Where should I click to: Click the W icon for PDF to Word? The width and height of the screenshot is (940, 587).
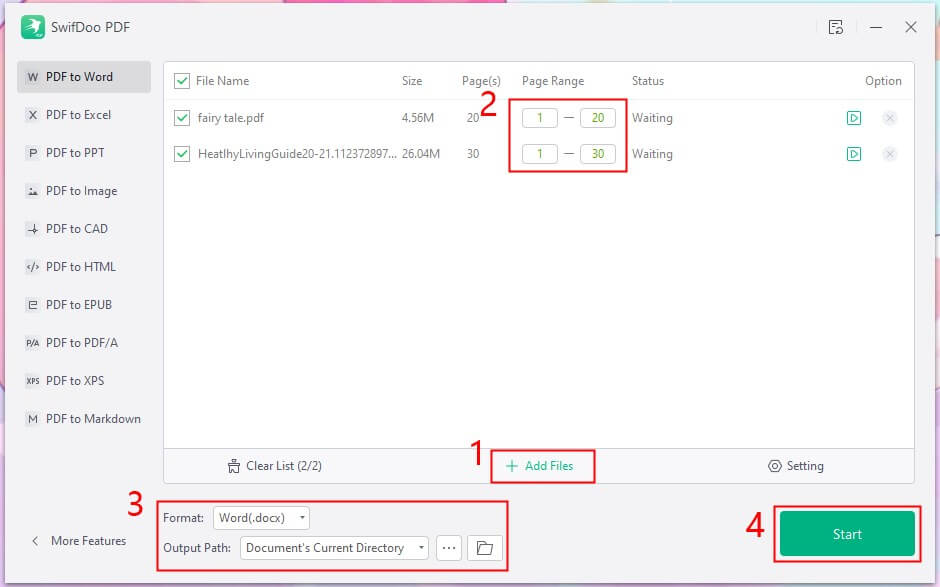33,77
